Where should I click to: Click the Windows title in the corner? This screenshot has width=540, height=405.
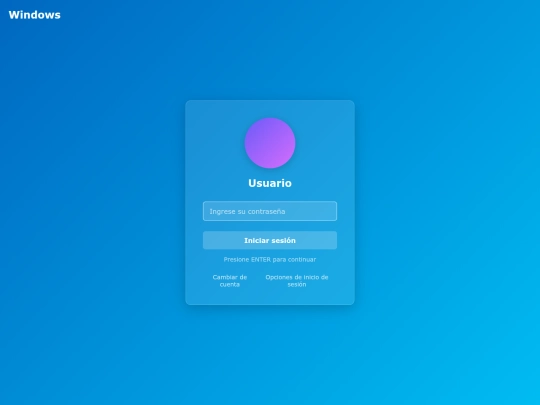(34, 15)
